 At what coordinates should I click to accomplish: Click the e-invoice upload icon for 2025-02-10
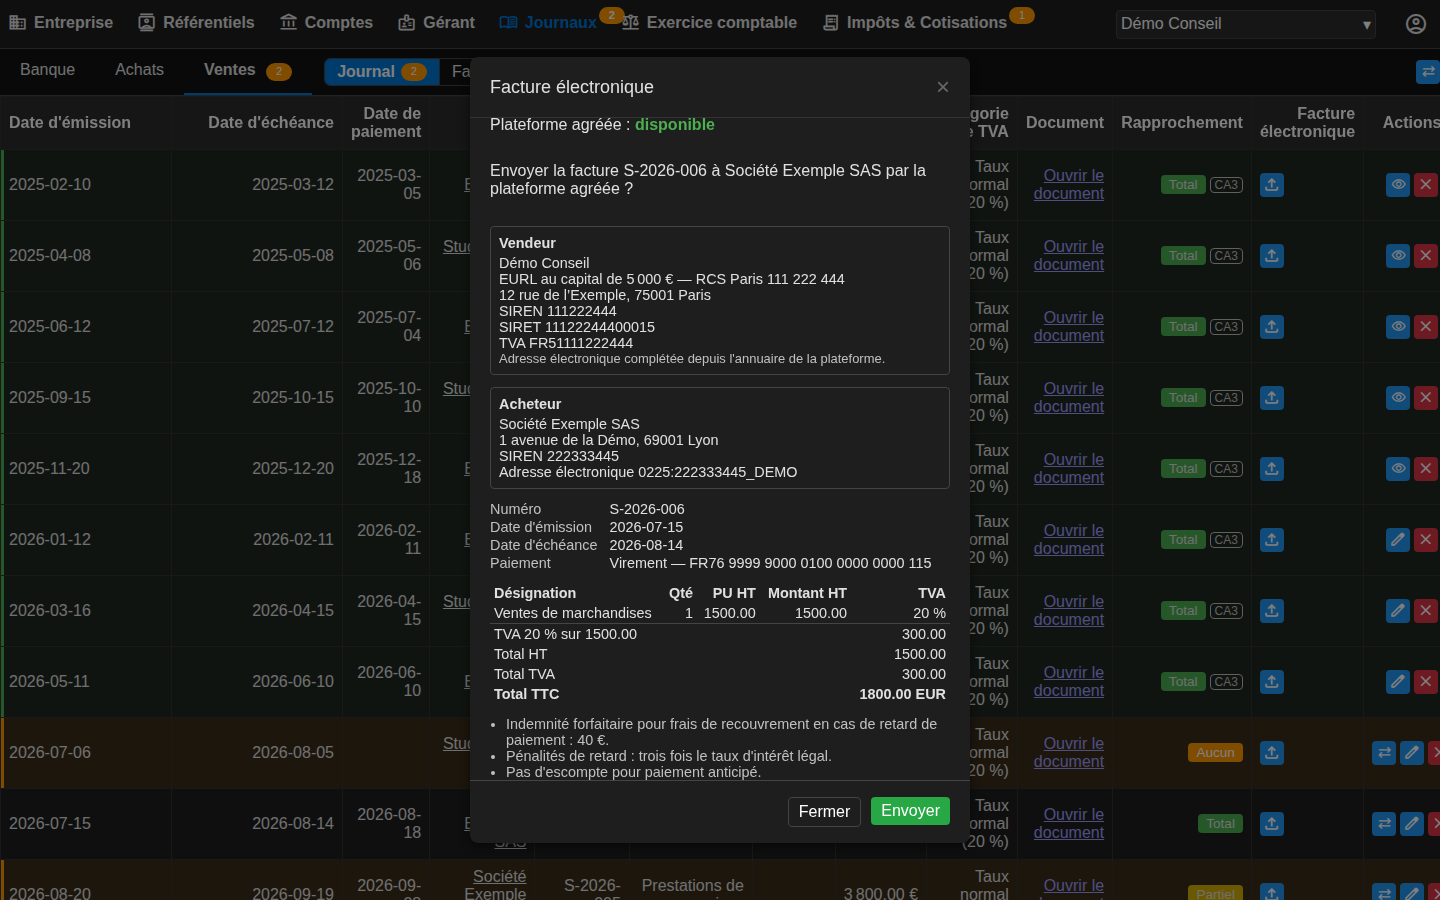point(1272,185)
